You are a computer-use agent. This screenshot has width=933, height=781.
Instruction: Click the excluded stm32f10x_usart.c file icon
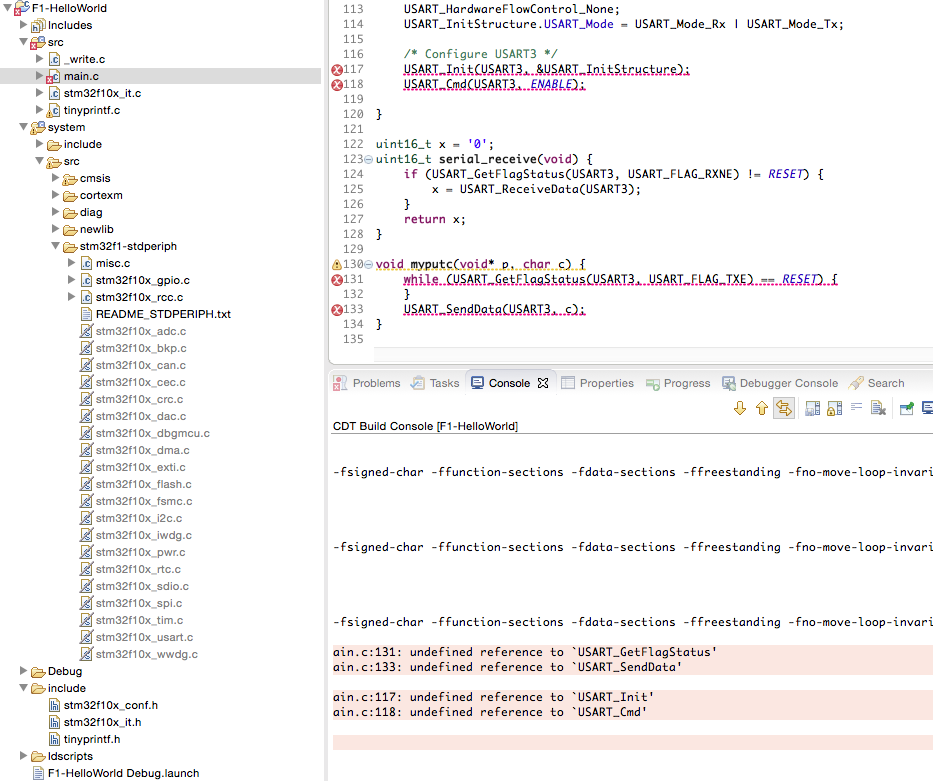pos(86,637)
